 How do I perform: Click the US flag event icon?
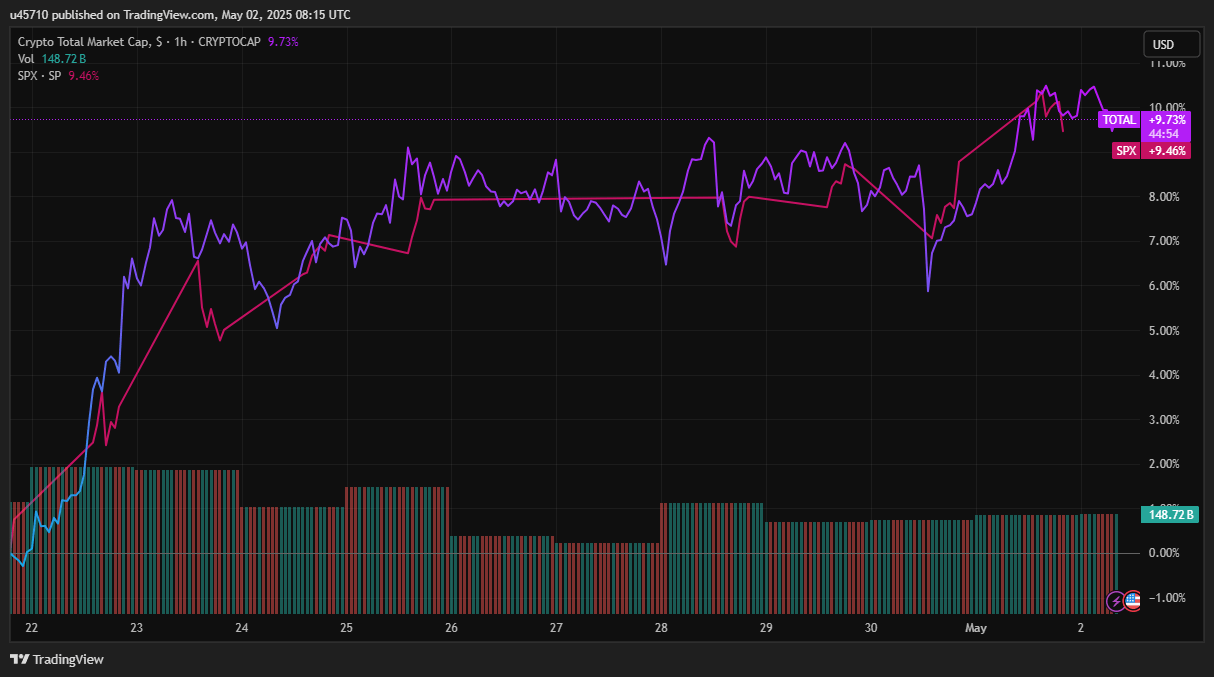pos(1132,601)
